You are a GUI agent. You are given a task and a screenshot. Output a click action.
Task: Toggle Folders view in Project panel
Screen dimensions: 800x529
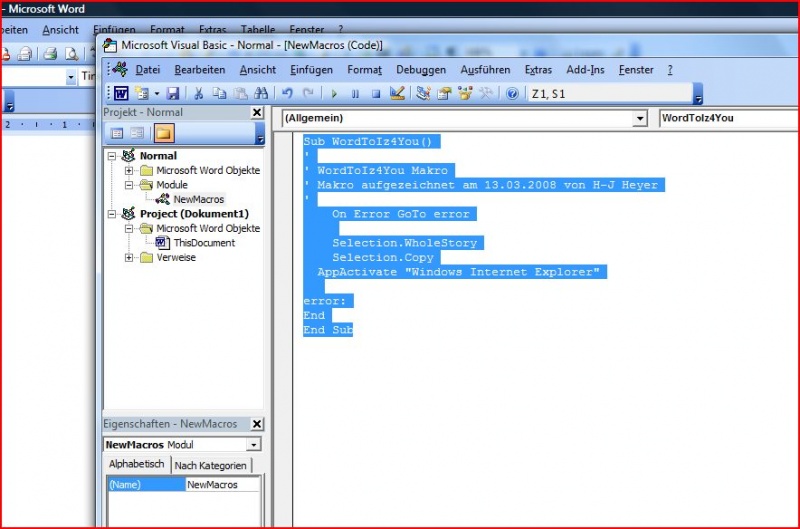tap(163, 133)
